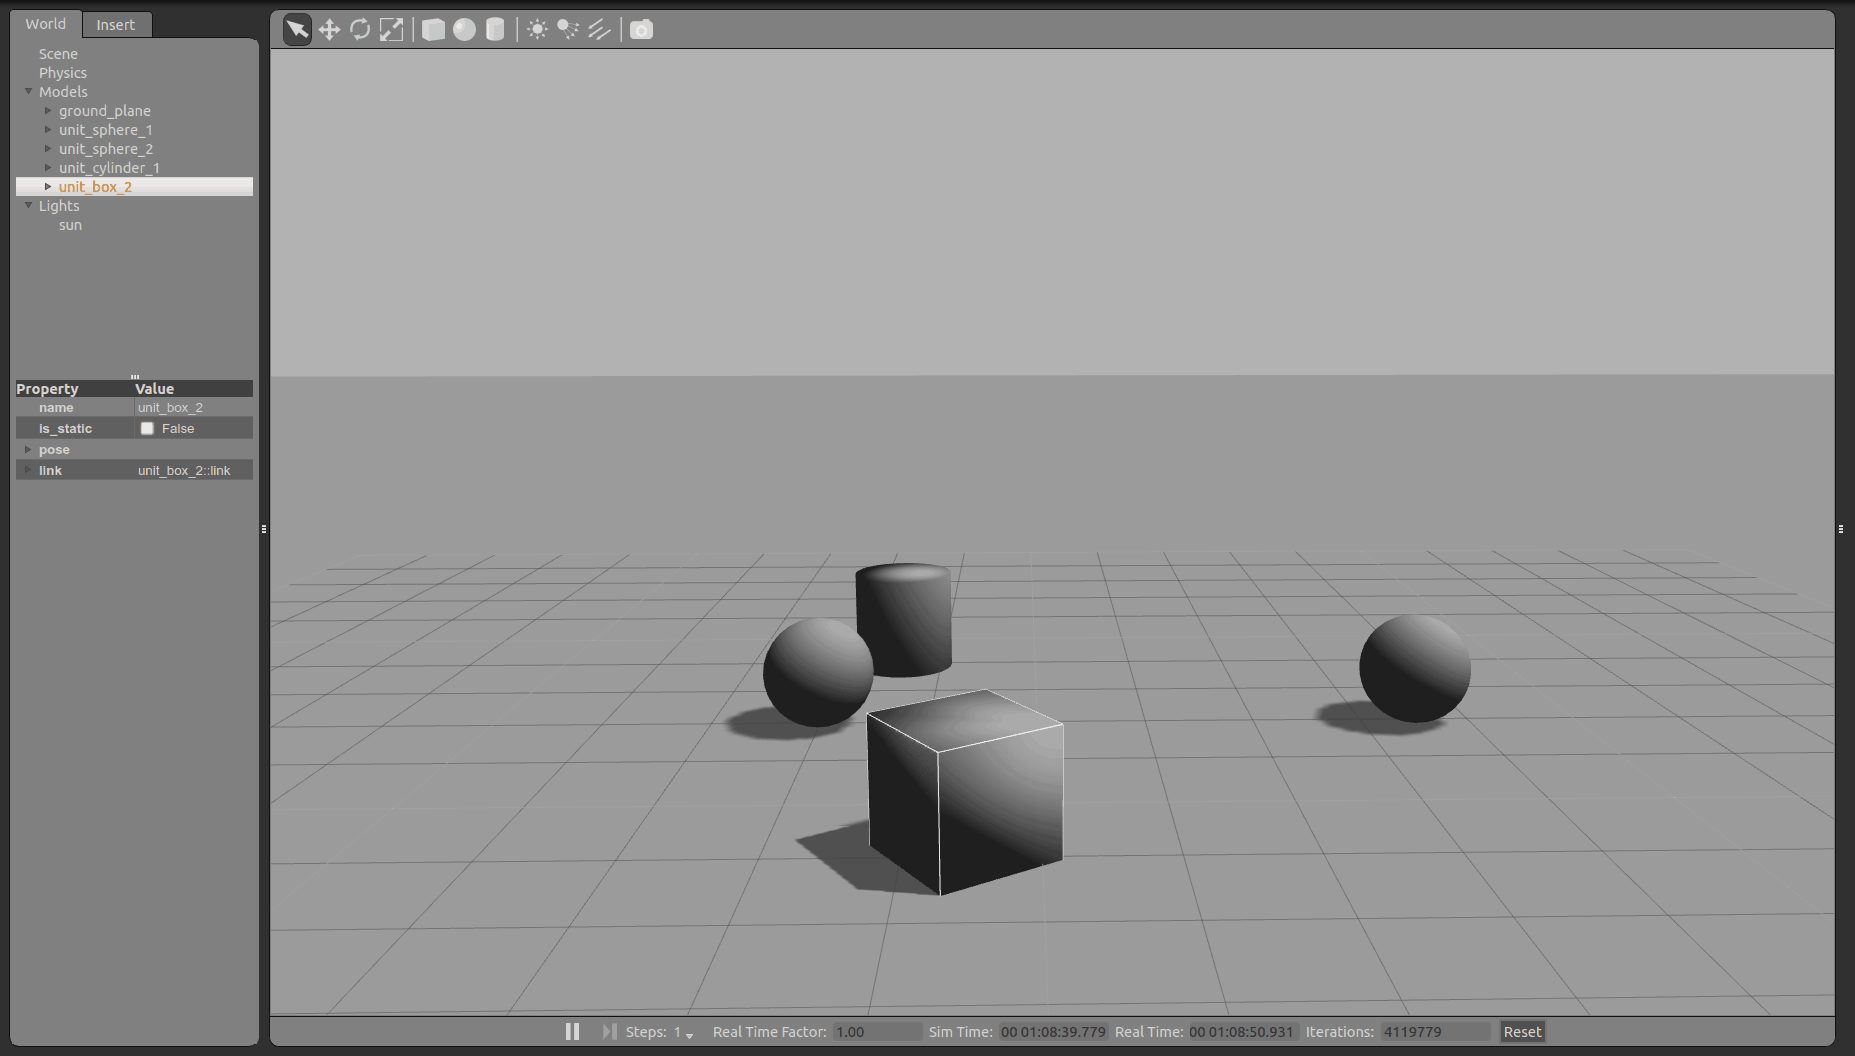Viewport: 1855px width, 1056px height.
Task: Choose the selection arrow tool
Action: tap(297, 29)
